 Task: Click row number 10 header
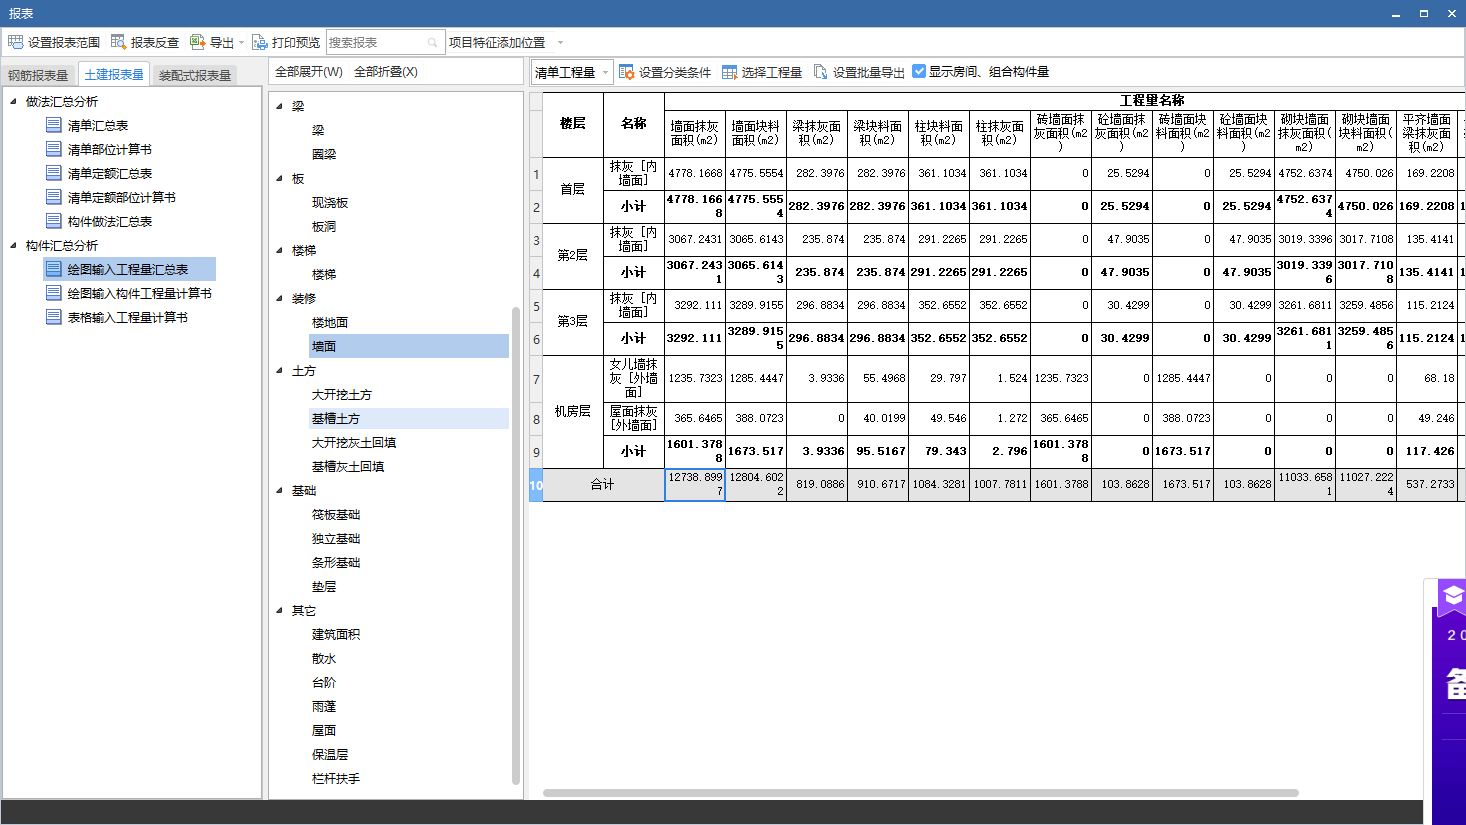tap(536, 485)
